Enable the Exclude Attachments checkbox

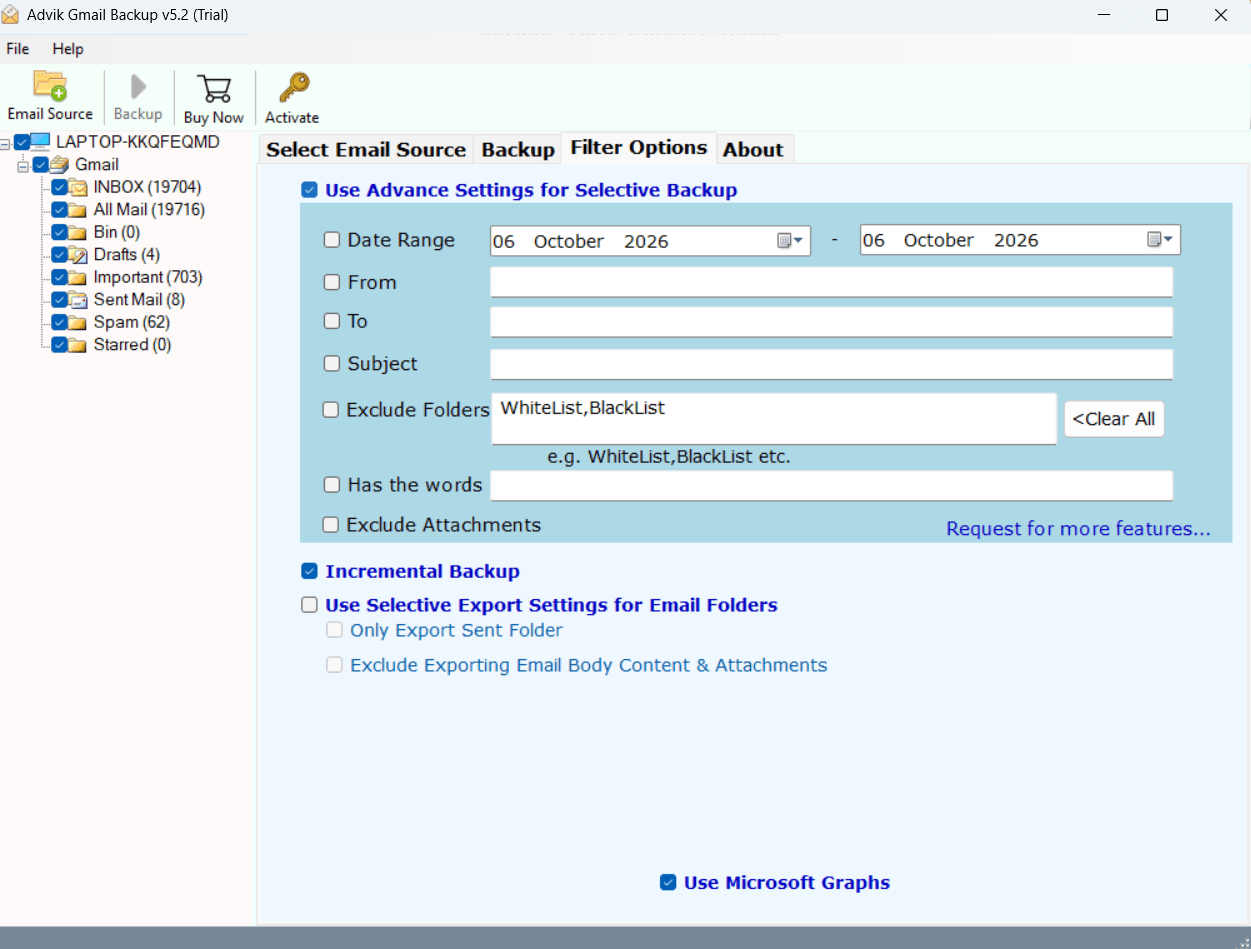pyautogui.click(x=331, y=525)
